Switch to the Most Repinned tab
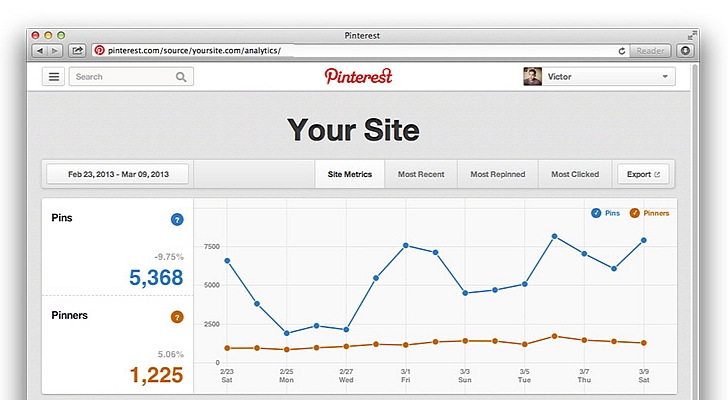The height and width of the screenshot is (400, 728). (498, 174)
